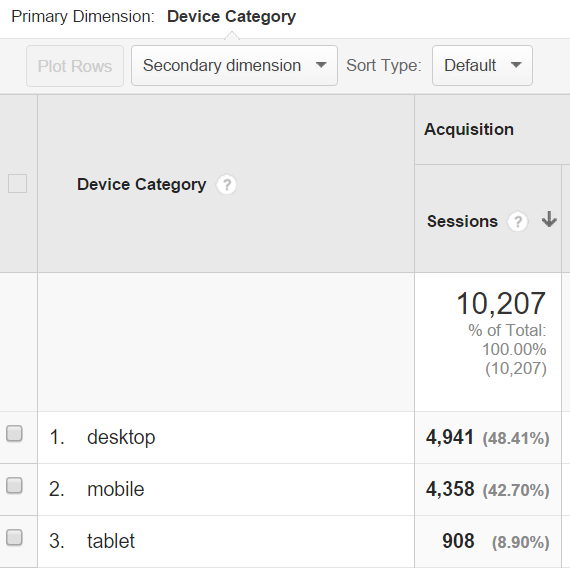Click the Acquisition group header

[x=469, y=129]
